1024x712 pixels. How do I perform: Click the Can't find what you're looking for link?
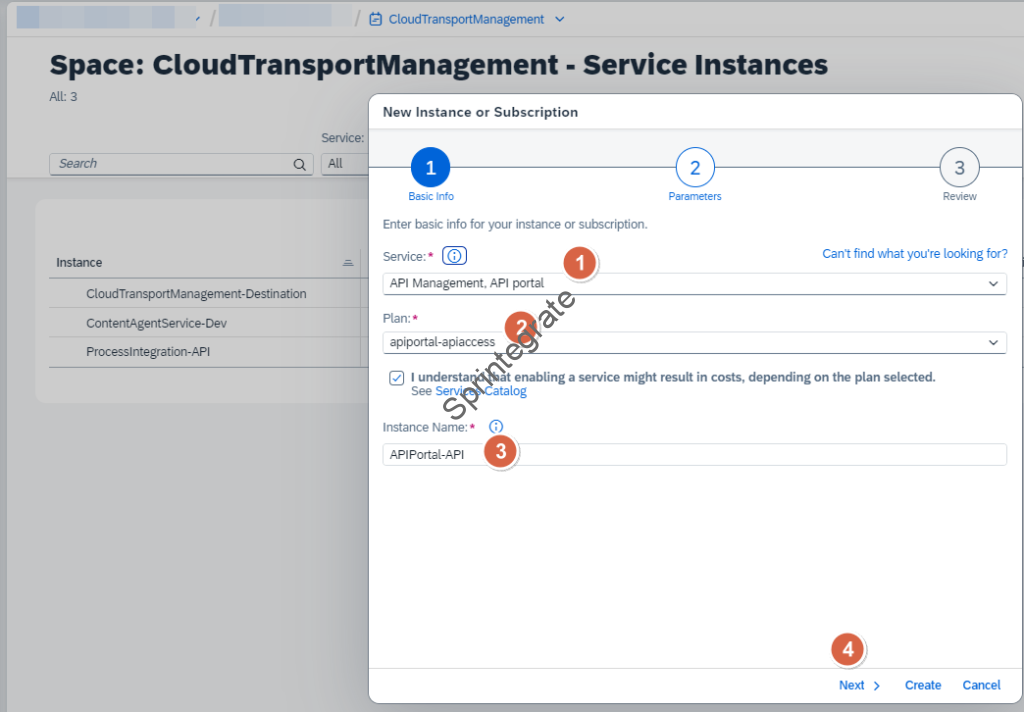(914, 253)
